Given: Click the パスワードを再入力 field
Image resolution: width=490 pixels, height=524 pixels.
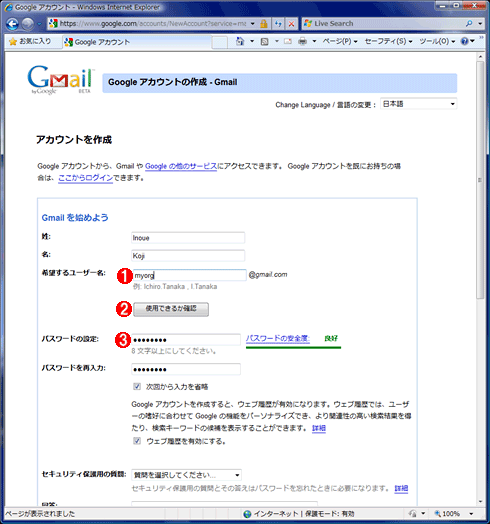Looking at the screenshot, I should click(x=186, y=369).
